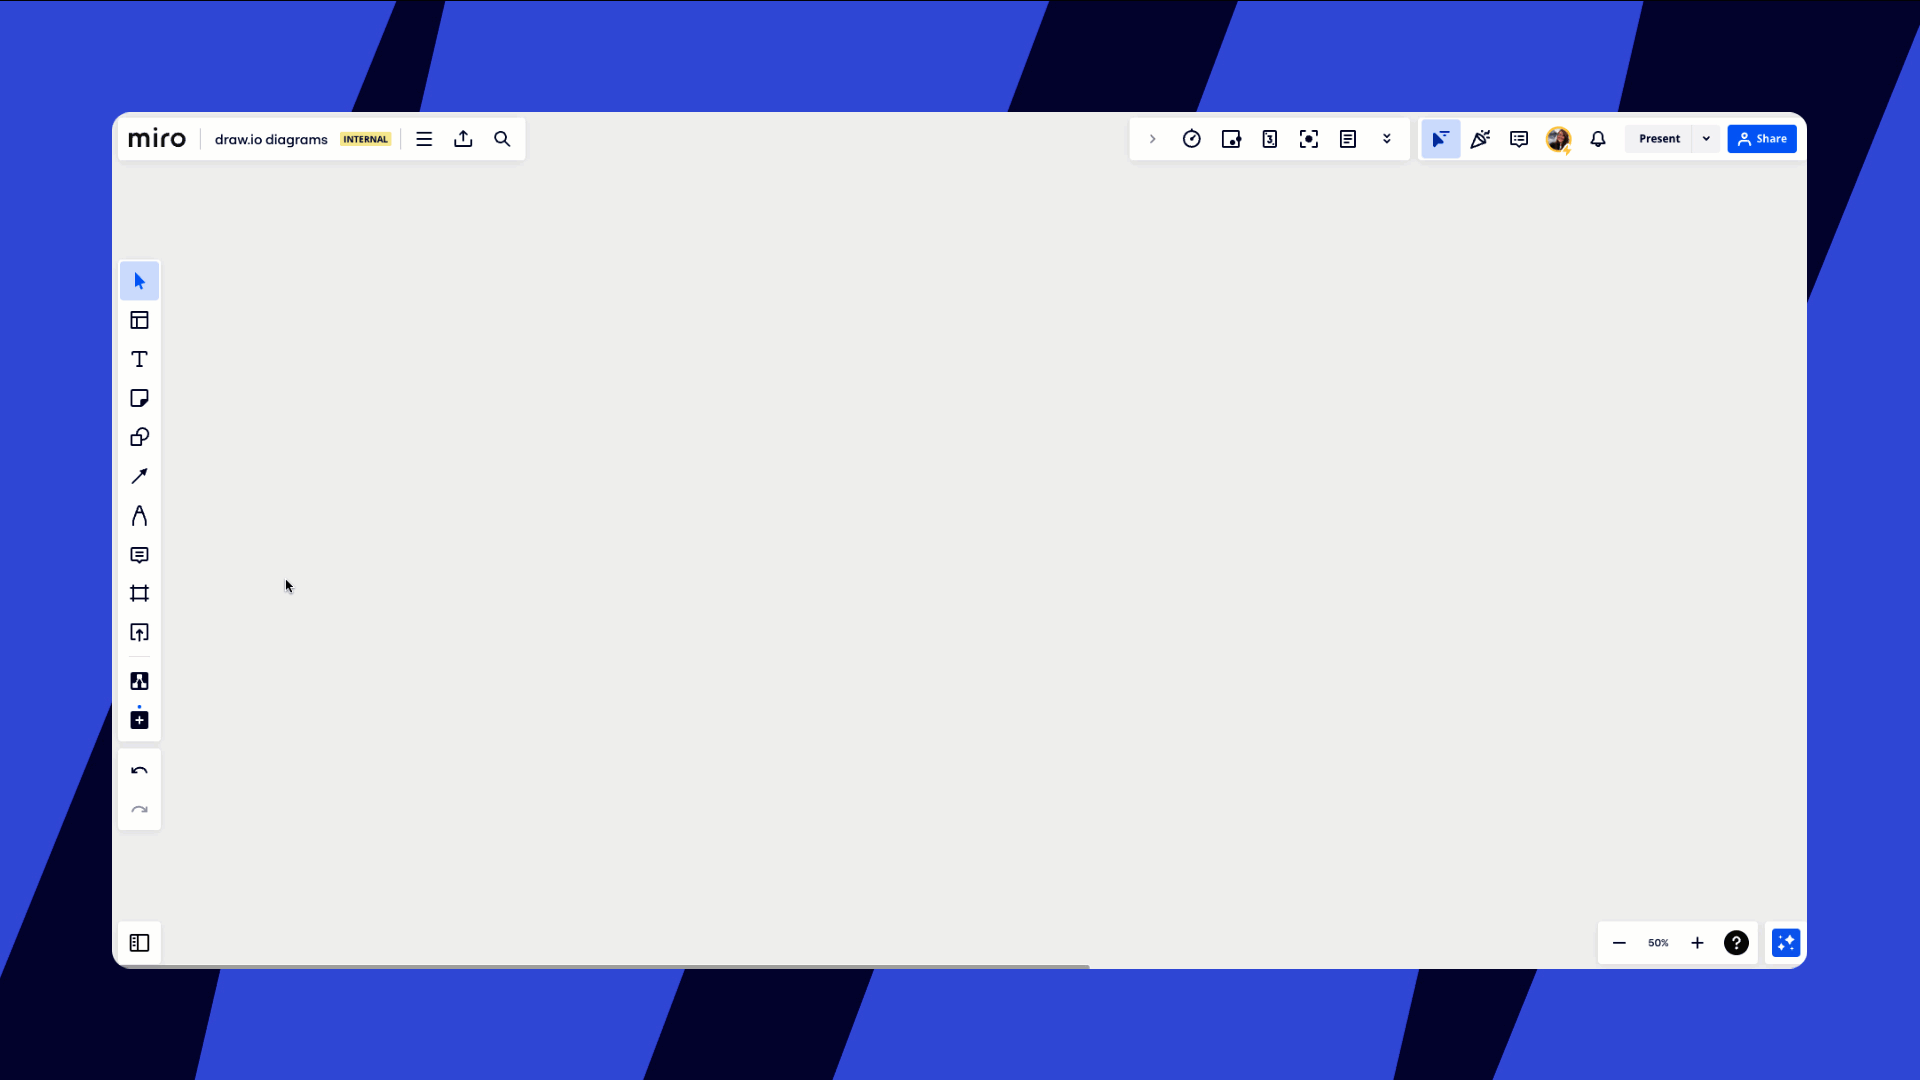Open the Present options dropdown arrow
This screenshot has width=1920, height=1080.
pos(1706,139)
